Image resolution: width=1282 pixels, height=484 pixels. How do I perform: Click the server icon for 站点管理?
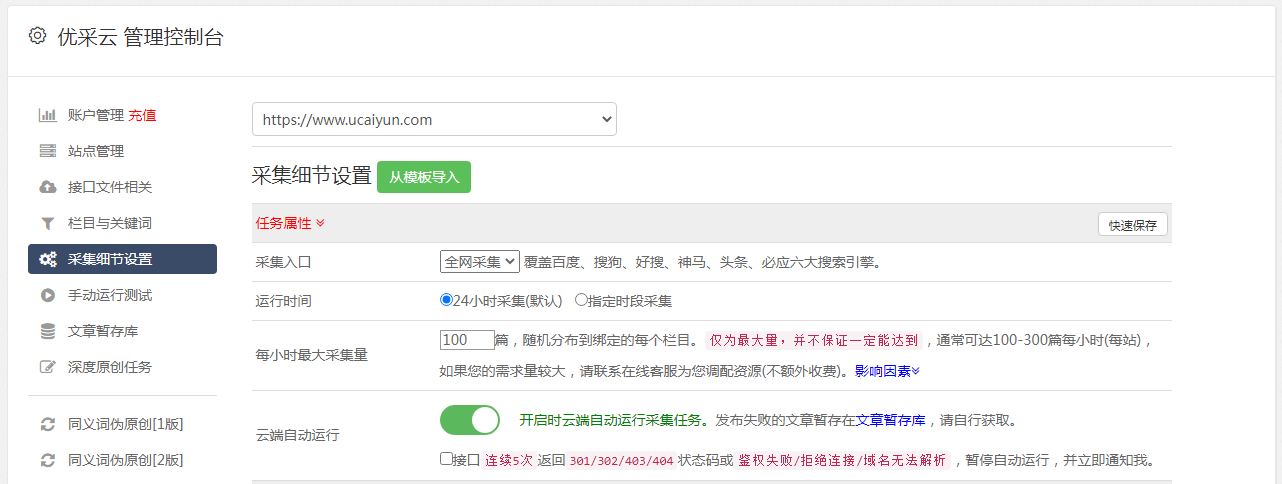coord(47,151)
